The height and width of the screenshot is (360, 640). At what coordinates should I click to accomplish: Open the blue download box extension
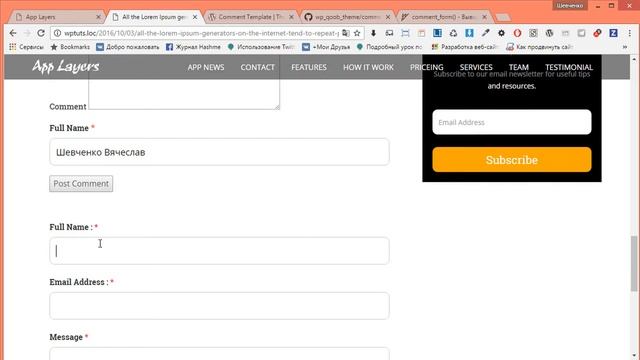pyautogui.click(x=469, y=33)
